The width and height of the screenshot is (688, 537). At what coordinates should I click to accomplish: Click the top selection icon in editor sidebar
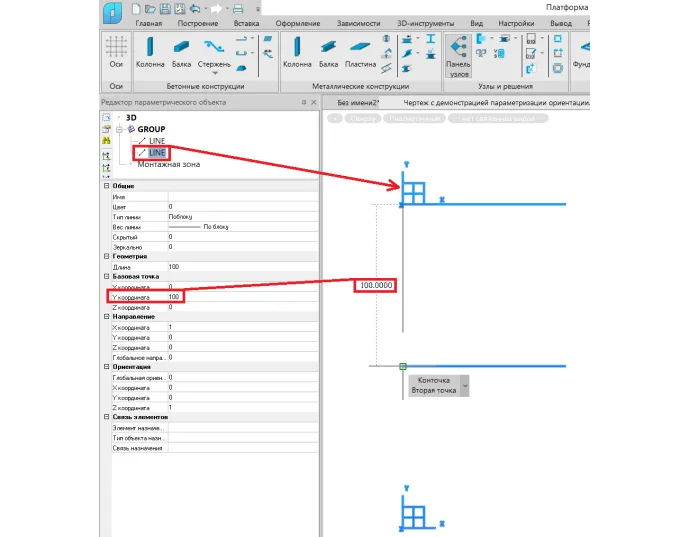coord(106,118)
